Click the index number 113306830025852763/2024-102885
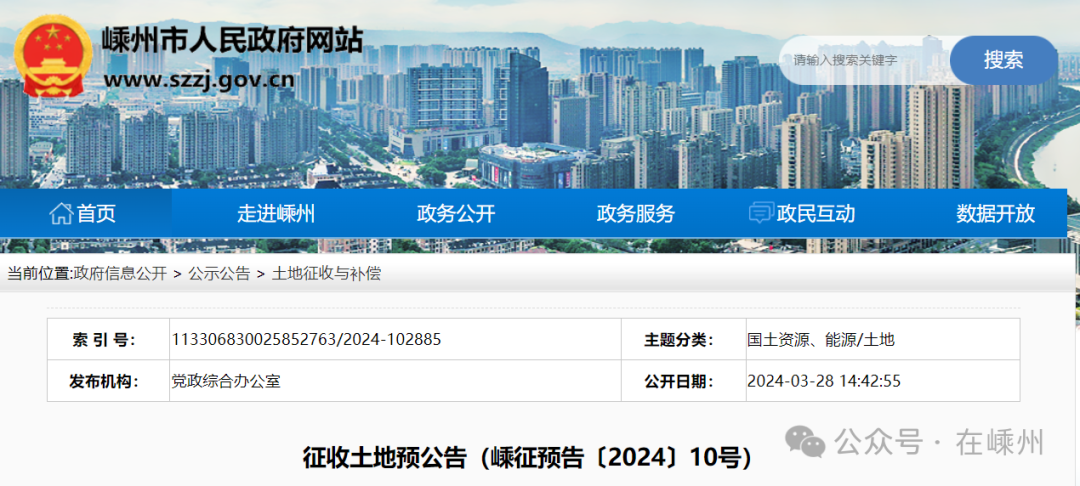Viewport: 1080px width, 486px height. pos(306,339)
